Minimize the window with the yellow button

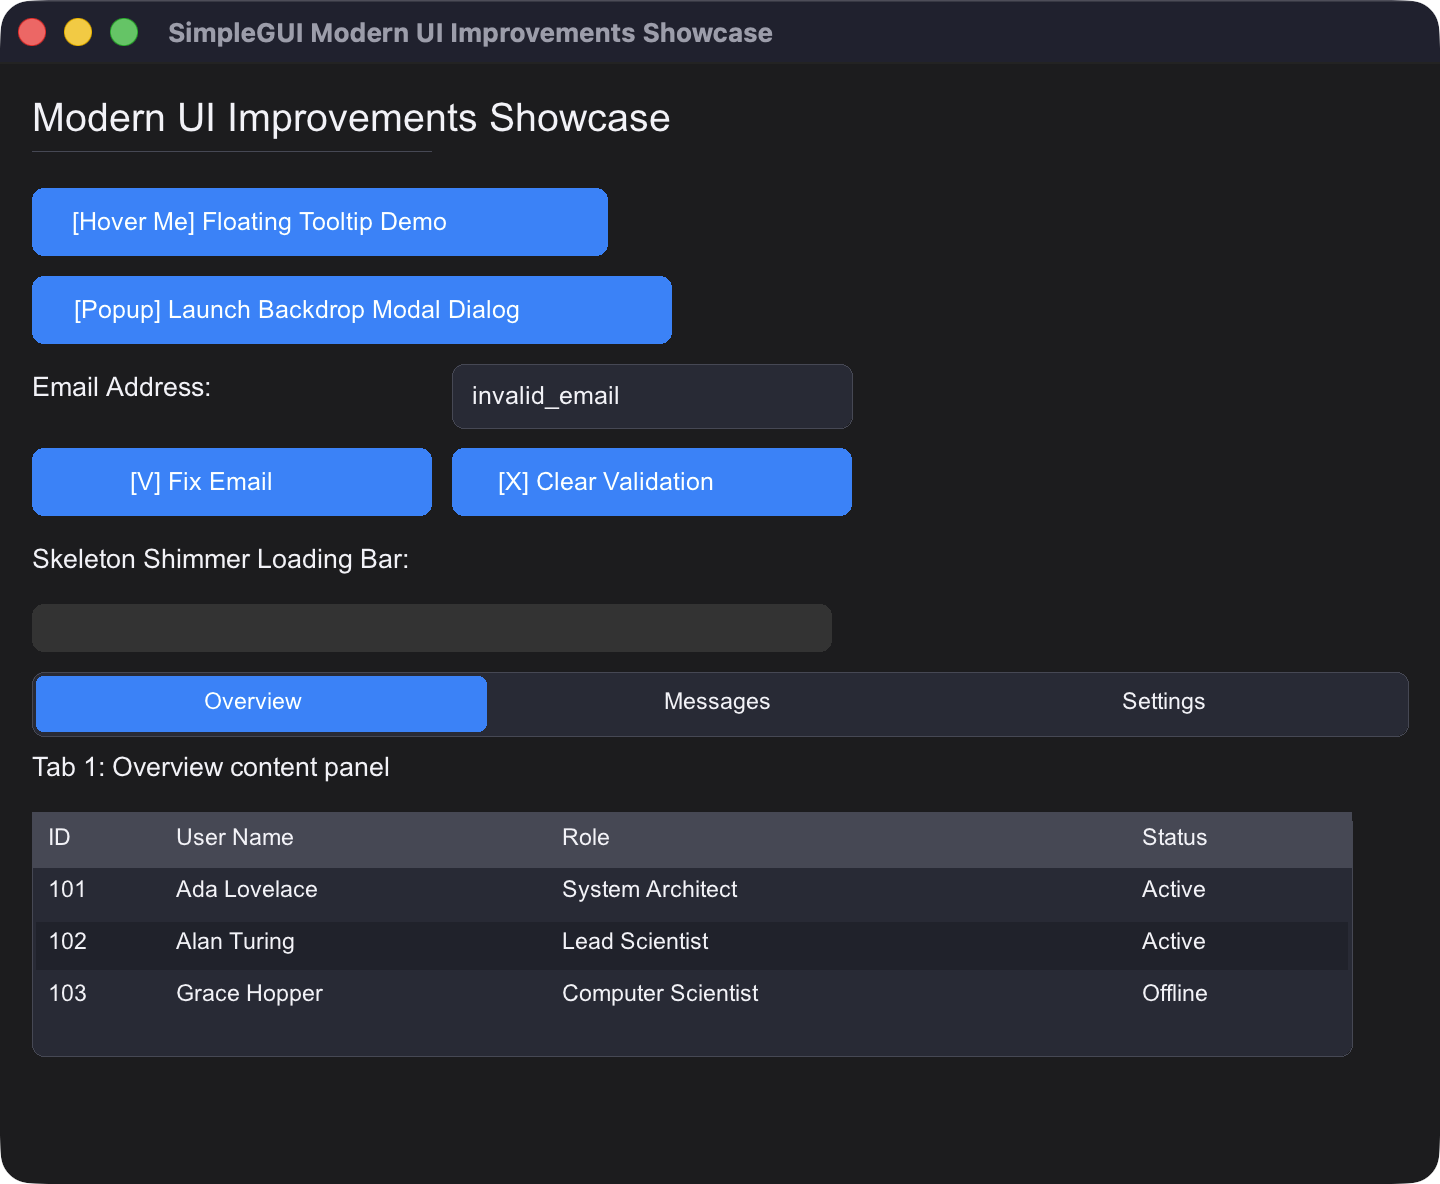[78, 32]
